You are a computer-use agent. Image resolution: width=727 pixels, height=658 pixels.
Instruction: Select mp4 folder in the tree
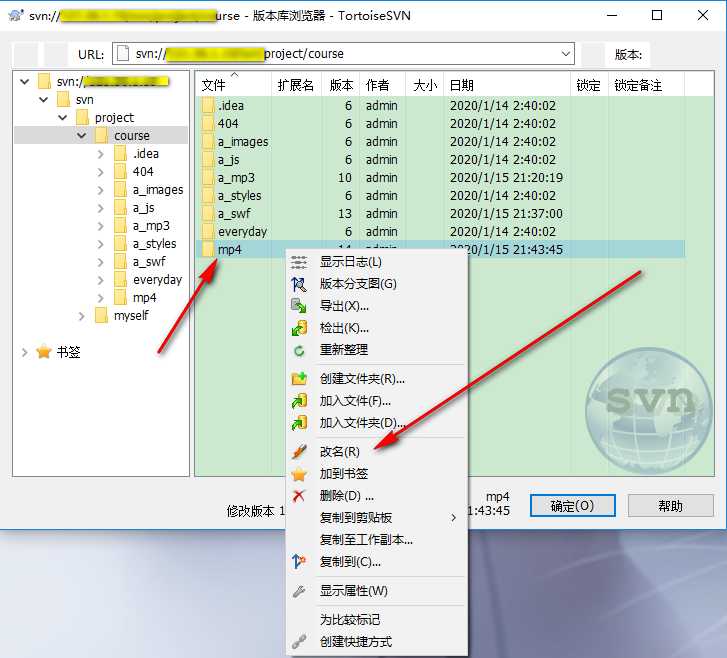pos(144,298)
